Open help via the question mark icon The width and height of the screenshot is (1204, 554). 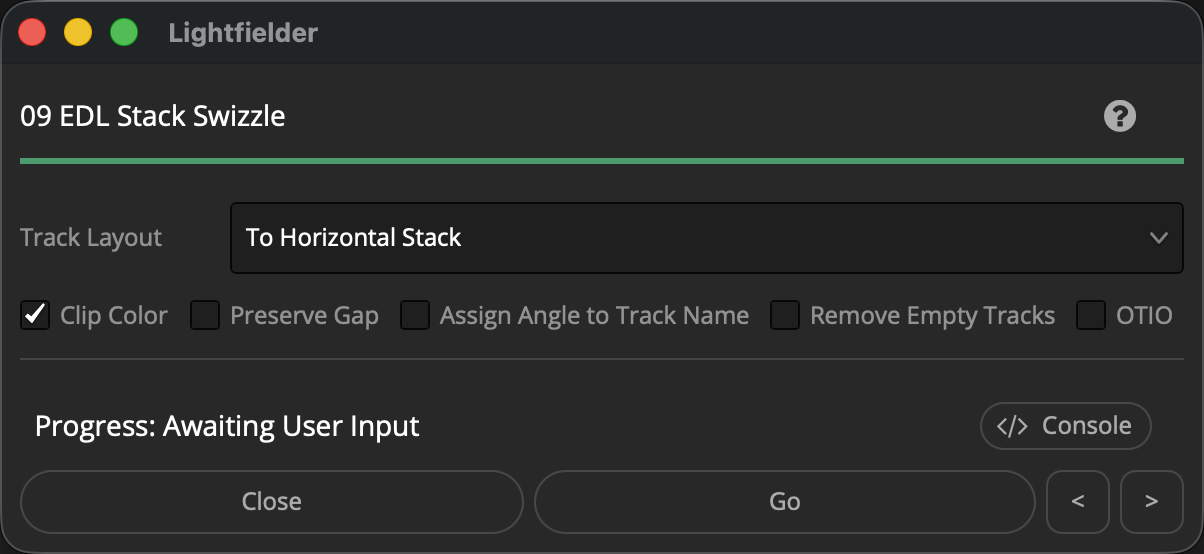[1119, 116]
